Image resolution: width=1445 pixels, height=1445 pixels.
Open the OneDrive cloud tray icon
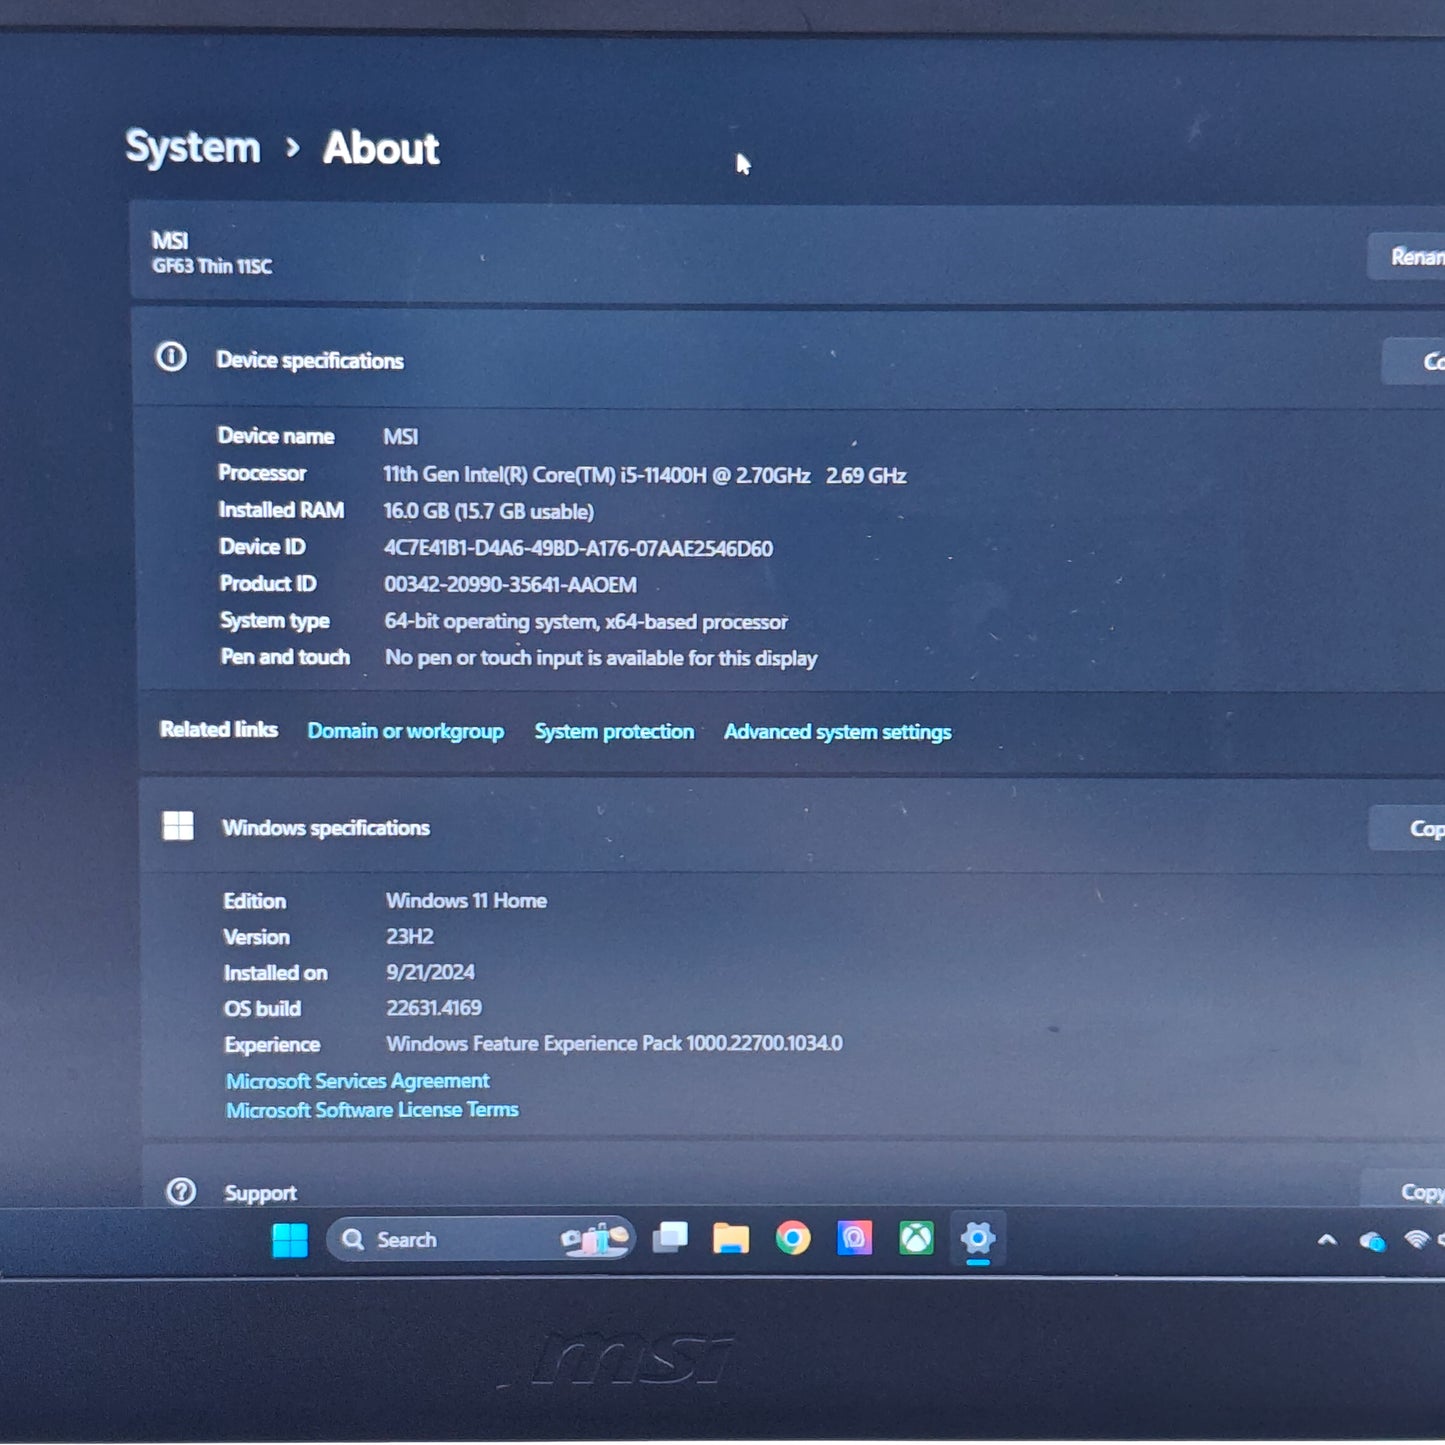tap(1372, 1241)
